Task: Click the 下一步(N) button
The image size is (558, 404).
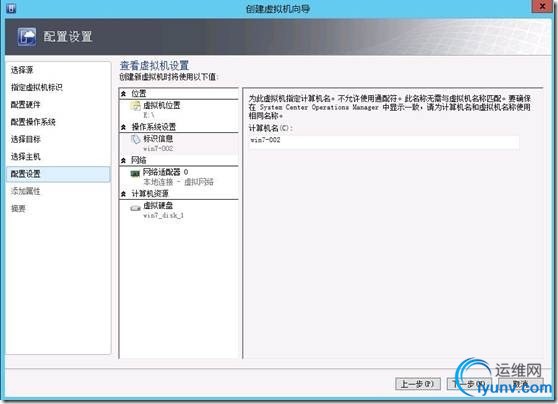Action: (x=470, y=384)
